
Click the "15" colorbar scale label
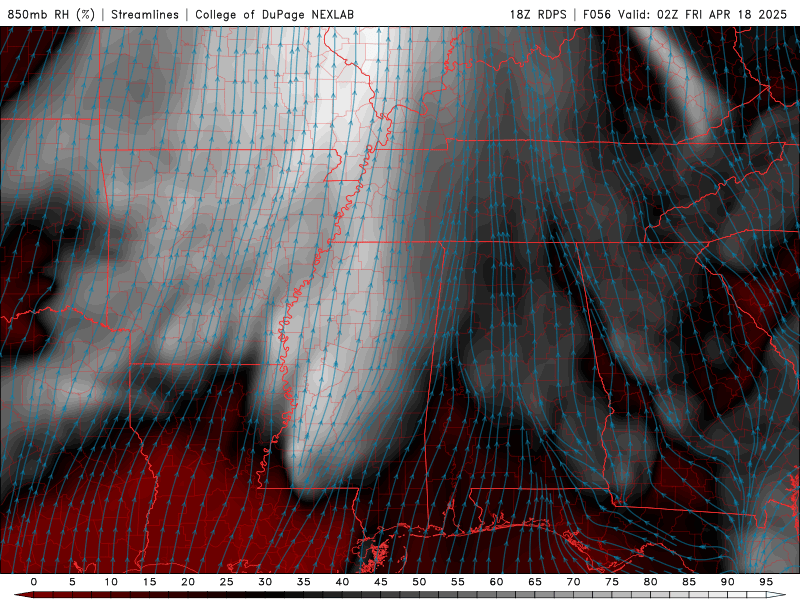point(149,582)
